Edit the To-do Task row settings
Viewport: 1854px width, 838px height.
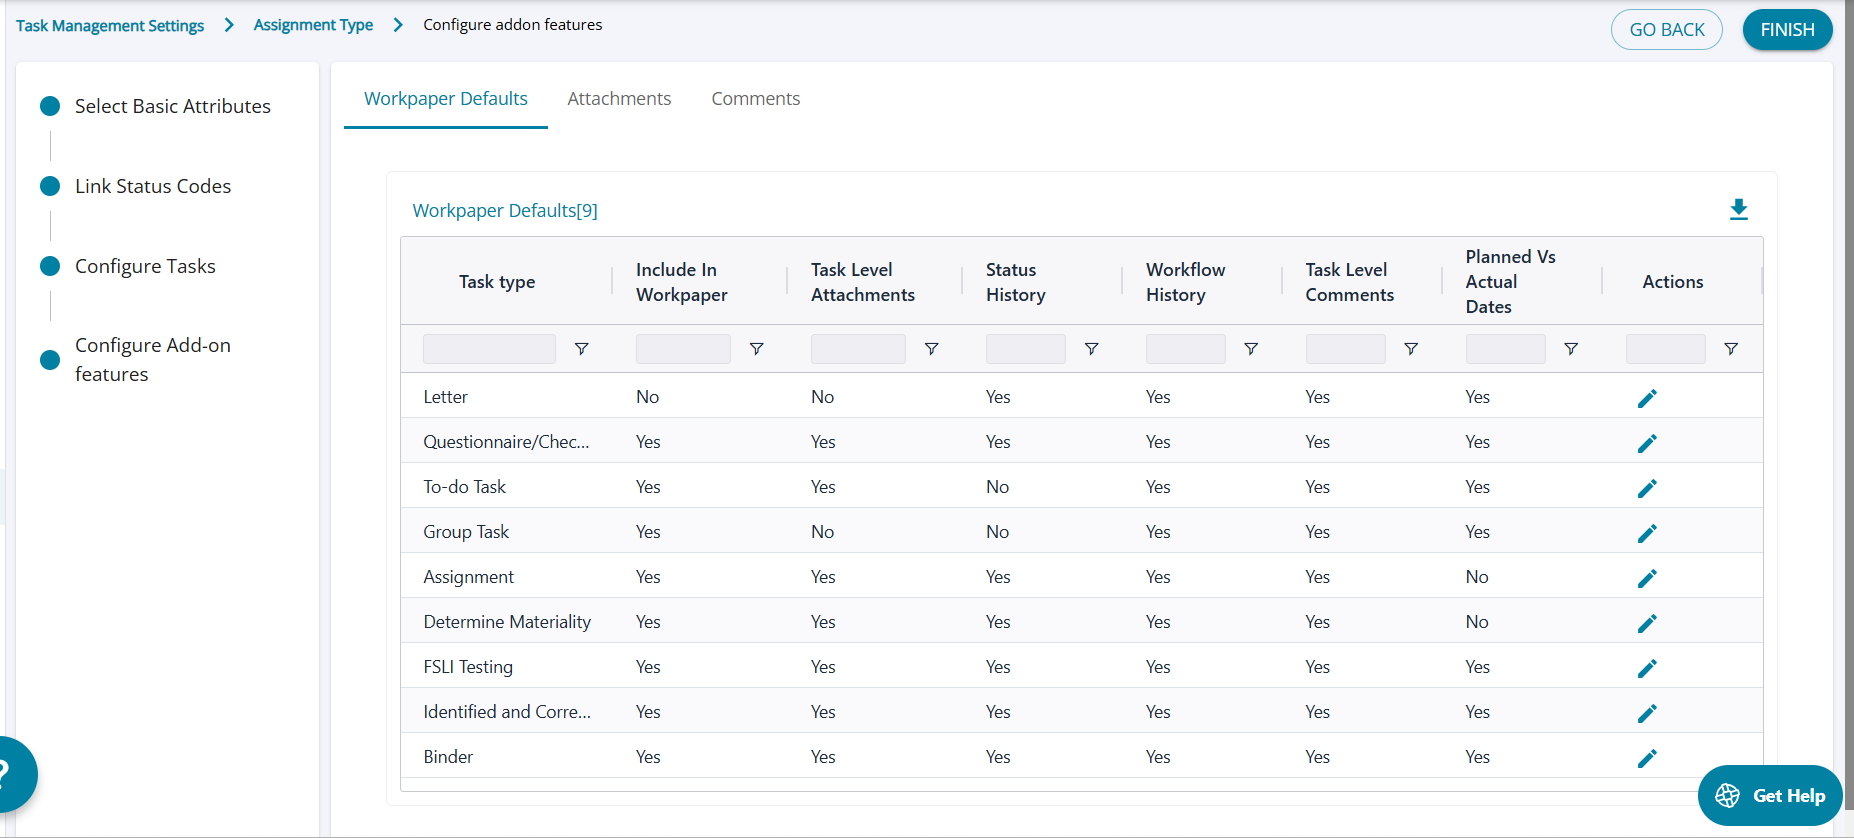[1647, 488]
